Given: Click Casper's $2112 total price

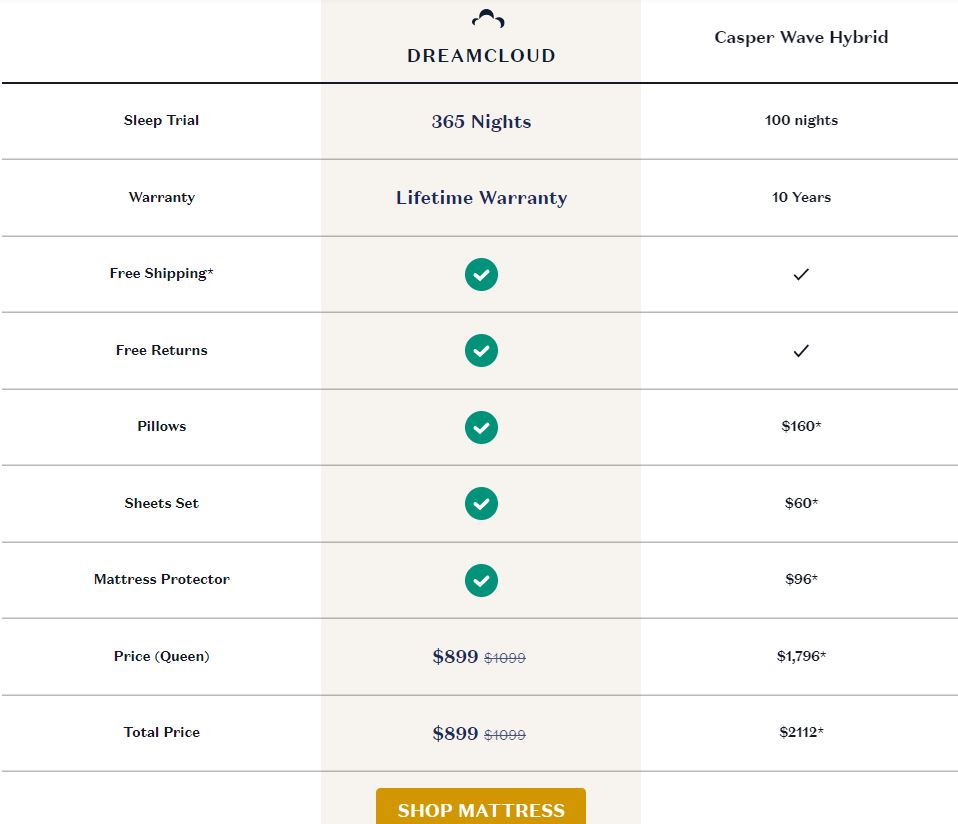Looking at the screenshot, I should tap(801, 732).
